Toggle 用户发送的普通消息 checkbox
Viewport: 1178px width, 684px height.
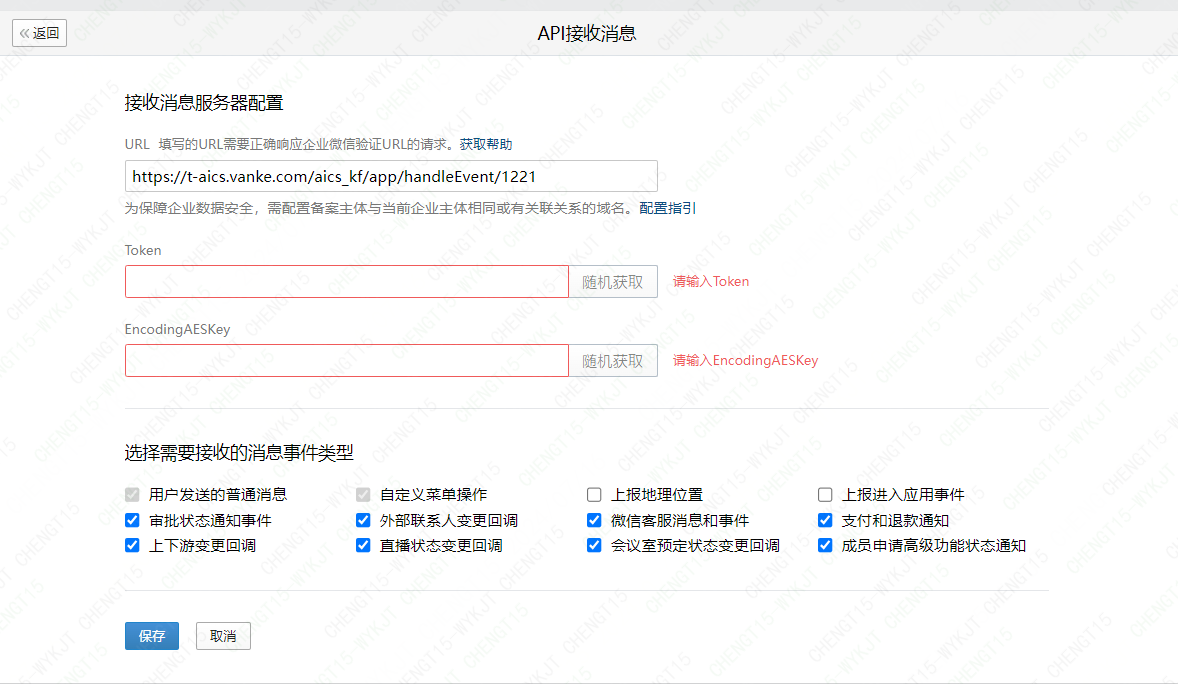(x=132, y=495)
